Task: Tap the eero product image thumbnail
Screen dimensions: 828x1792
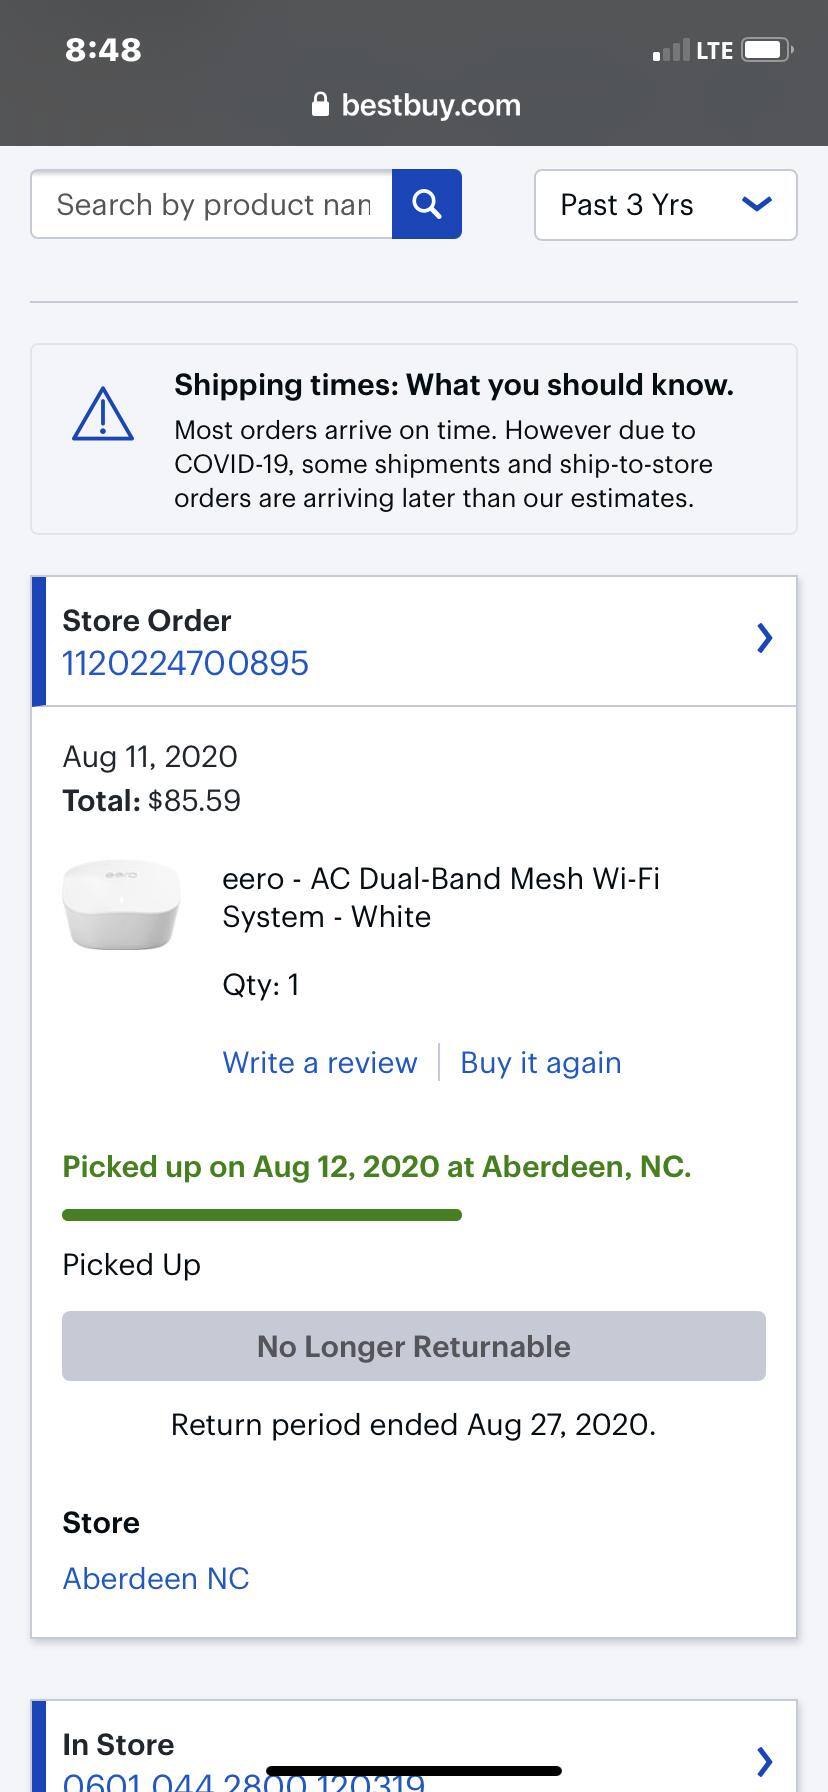Action: point(121,905)
